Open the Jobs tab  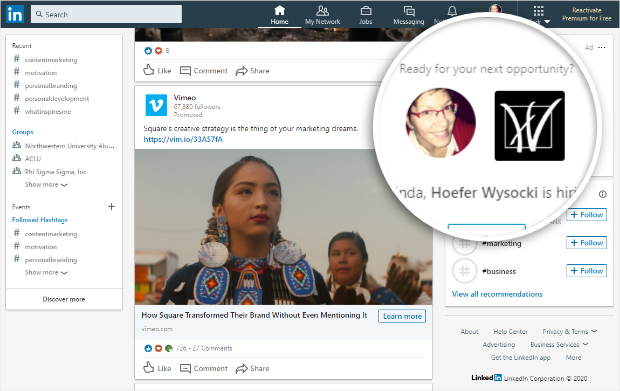[365, 15]
